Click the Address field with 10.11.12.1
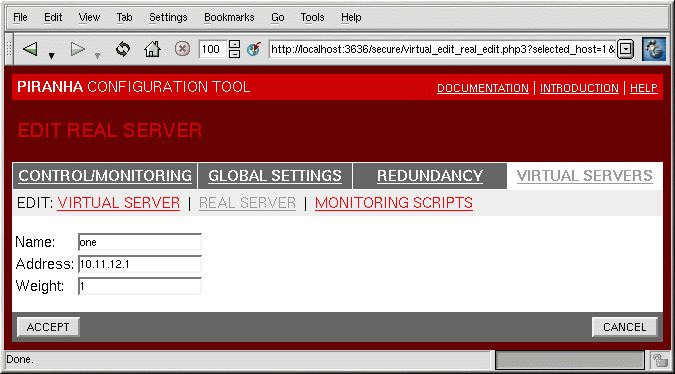Image resolution: width=675 pixels, height=374 pixels. (x=140, y=264)
